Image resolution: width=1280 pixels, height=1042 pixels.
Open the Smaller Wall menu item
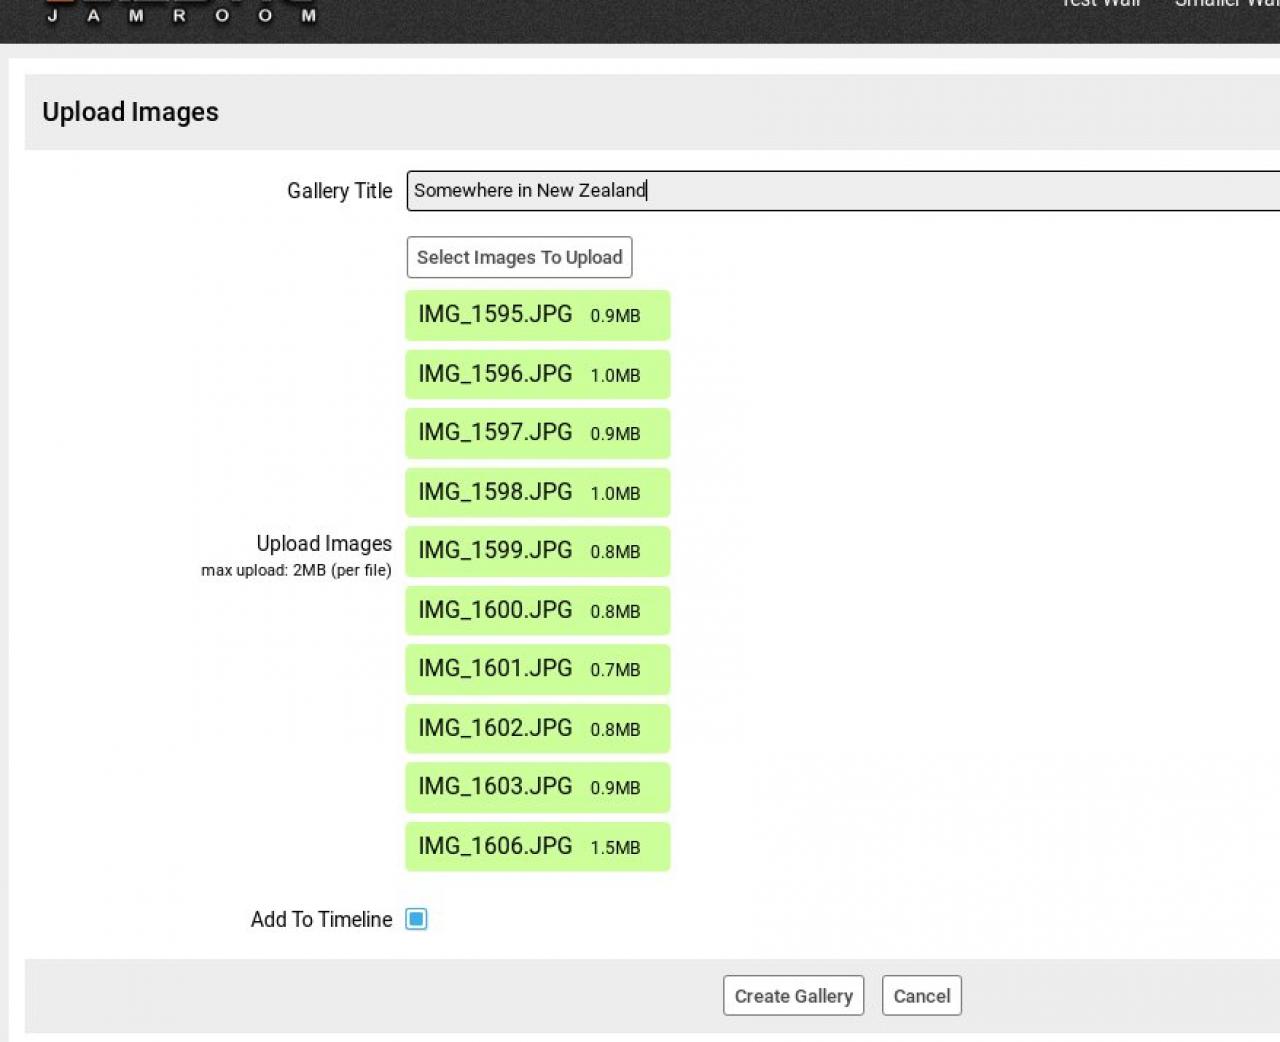click(1226, 4)
